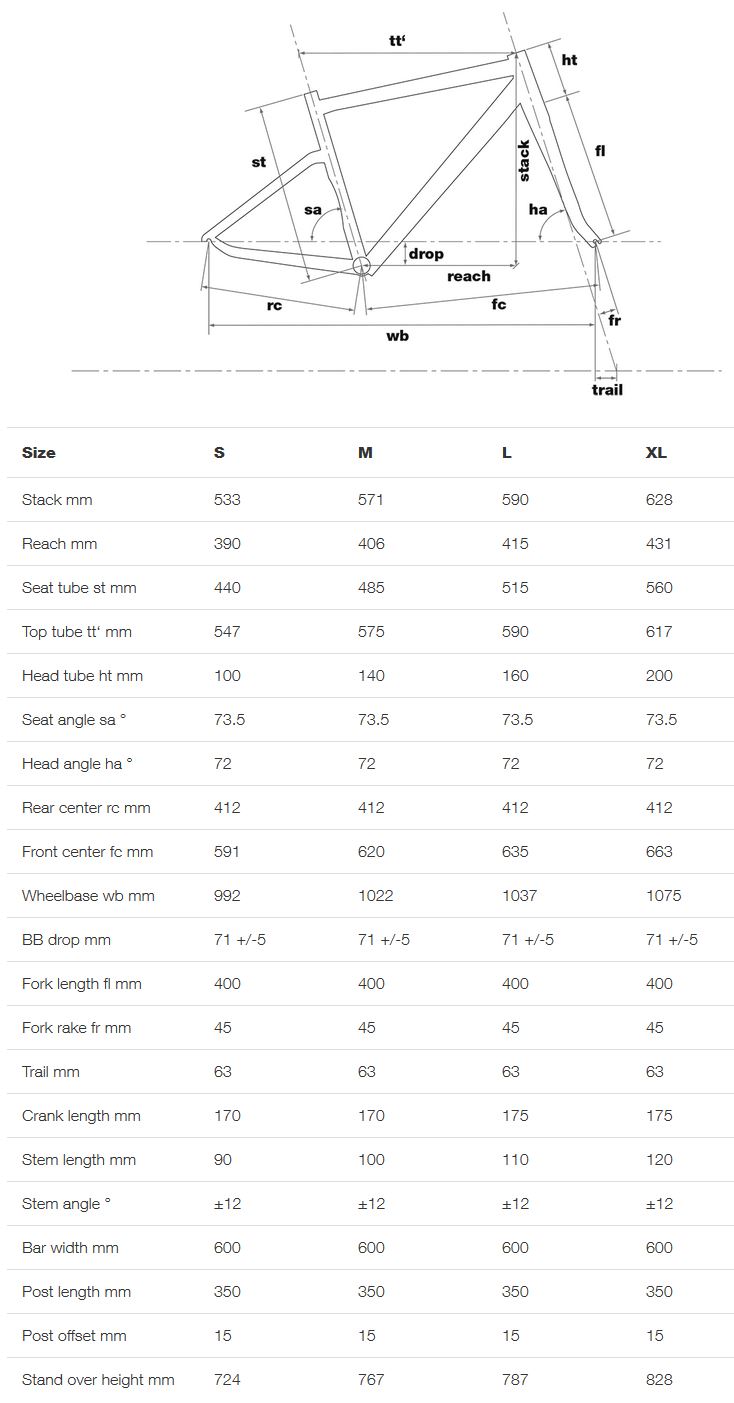Click the 'reach' label in the diagram
Viewport: 734px width, 1403px height.
click(x=468, y=276)
